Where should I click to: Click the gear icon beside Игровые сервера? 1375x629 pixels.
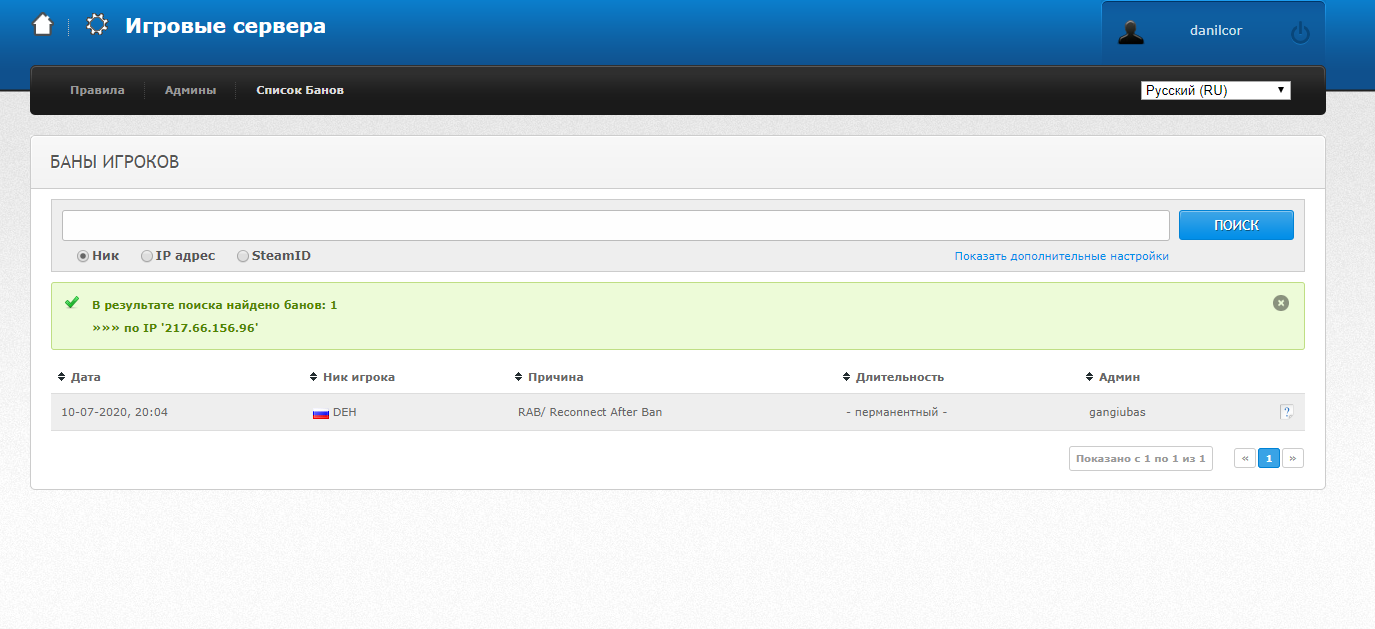[x=97, y=25]
